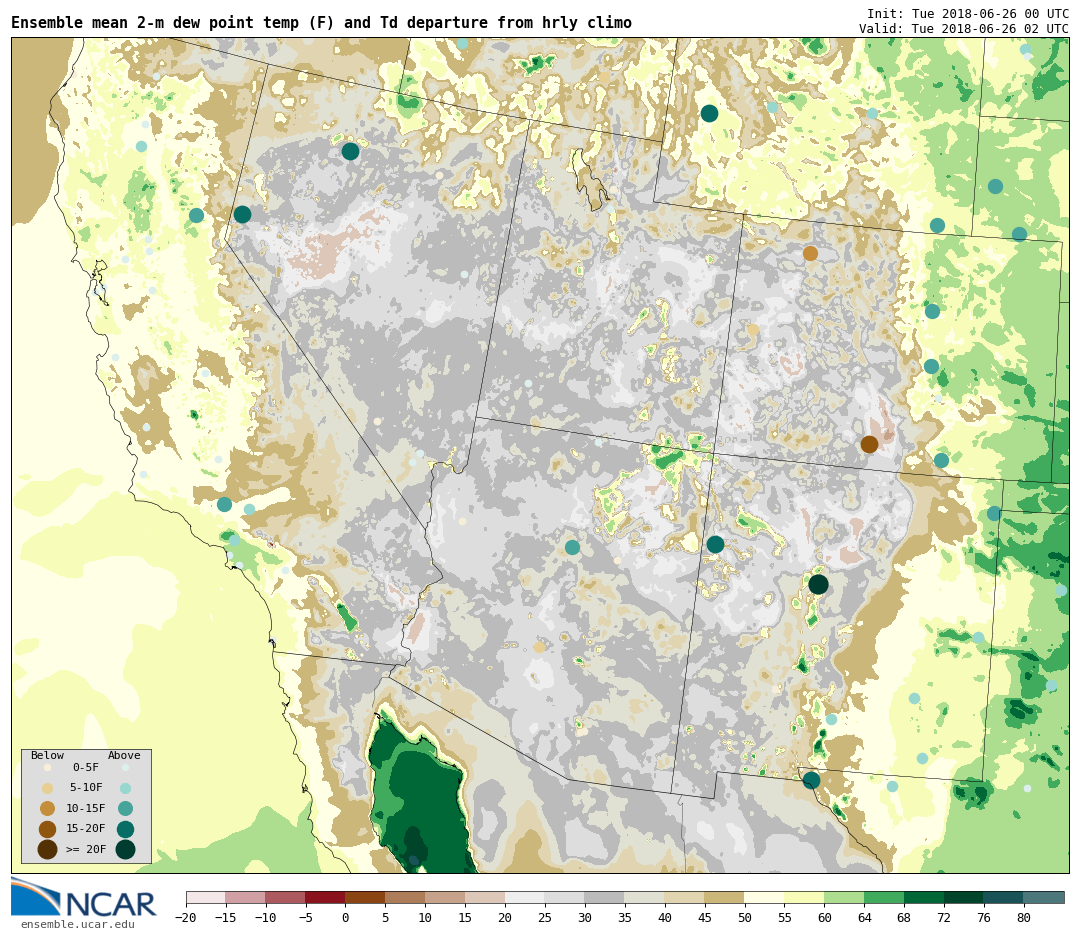
Task: Click the near-black teal station dot on the map
Action: pyautogui.click(x=818, y=585)
